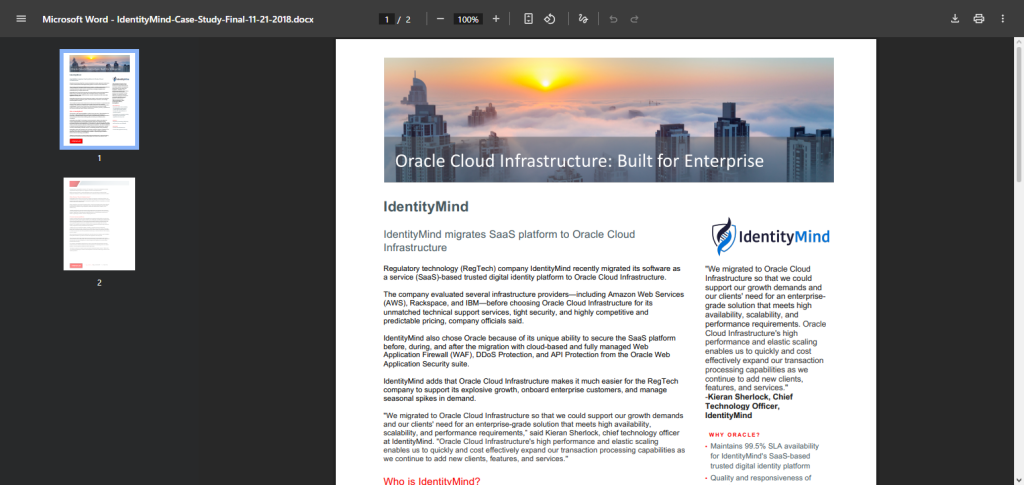
Task: Click the document title in toolbar
Action: [x=178, y=20]
